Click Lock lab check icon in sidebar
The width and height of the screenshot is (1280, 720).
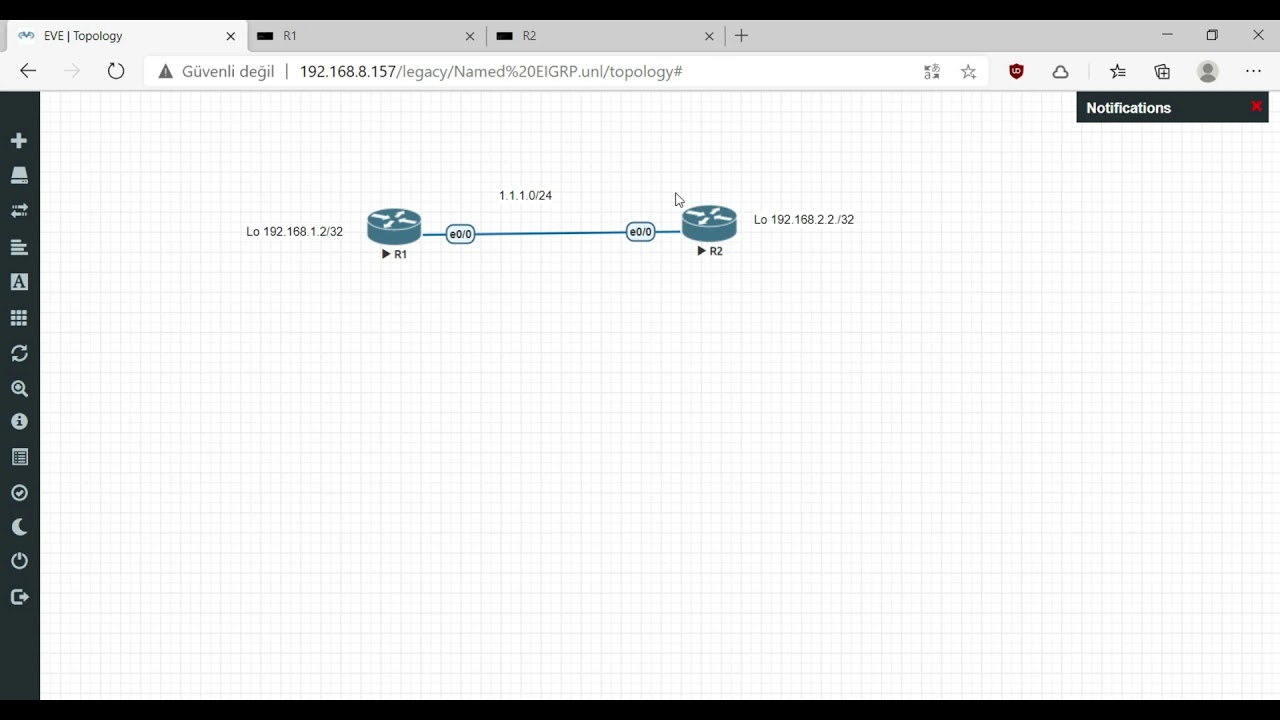click(19, 493)
